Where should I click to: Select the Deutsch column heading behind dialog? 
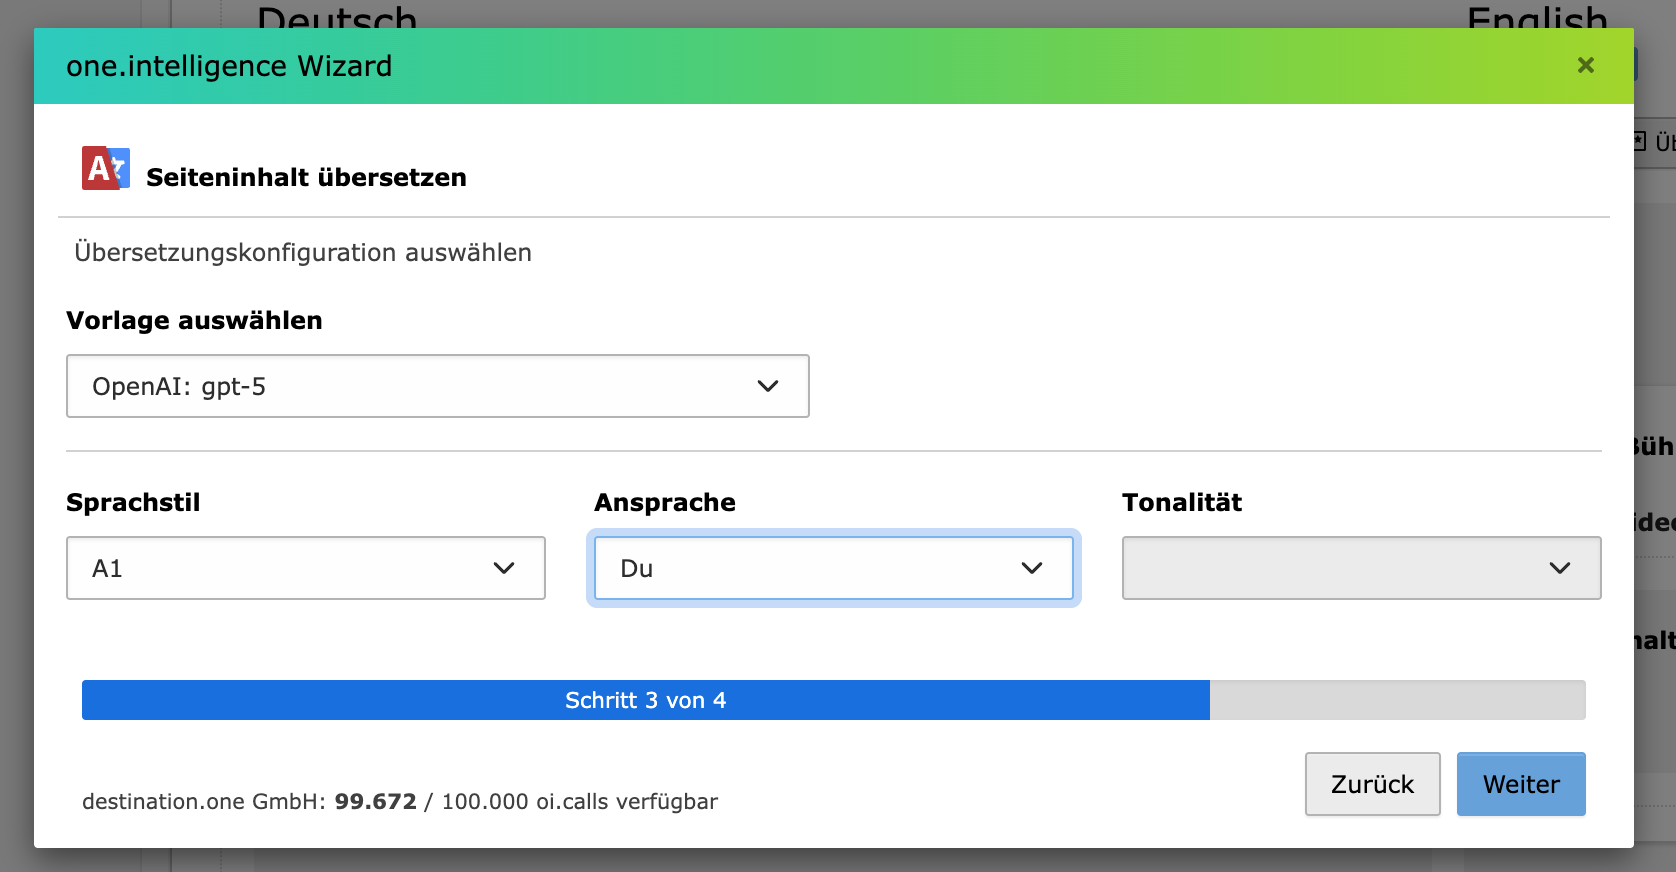coord(337,16)
